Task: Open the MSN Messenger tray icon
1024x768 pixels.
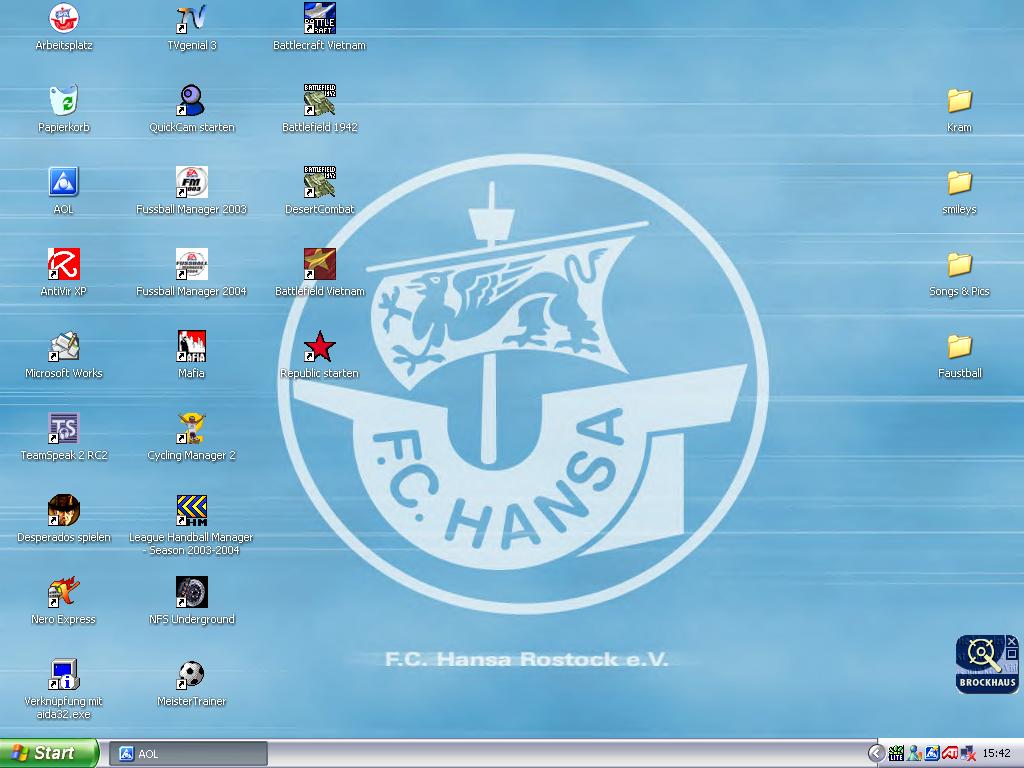Action: coord(914,753)
